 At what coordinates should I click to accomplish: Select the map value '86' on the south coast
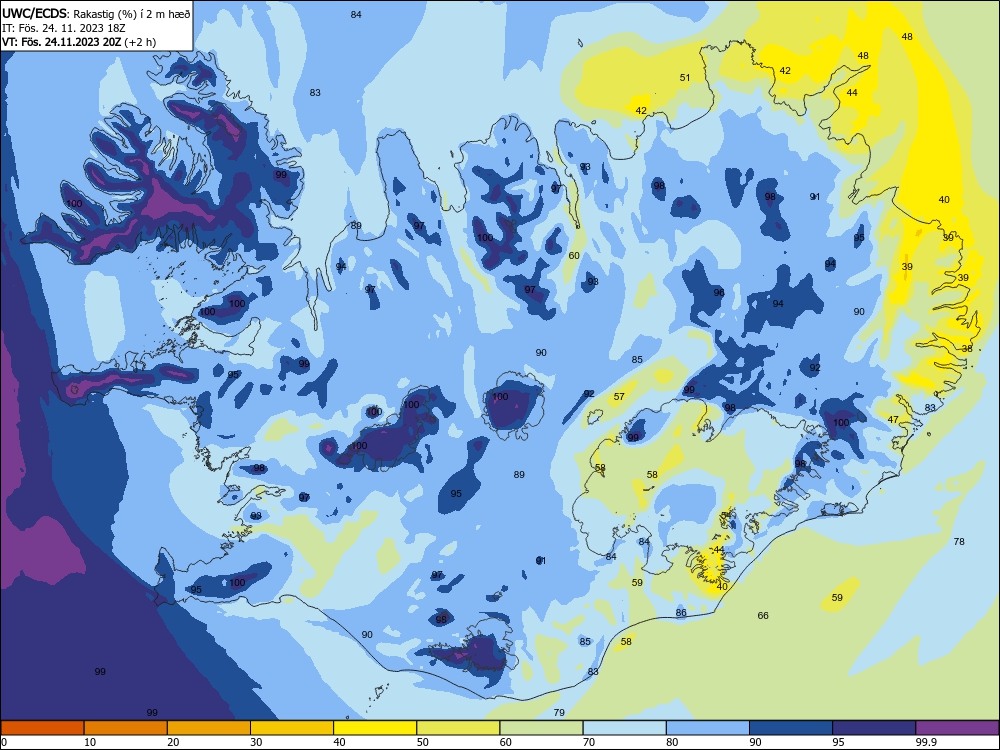[681, 613]
